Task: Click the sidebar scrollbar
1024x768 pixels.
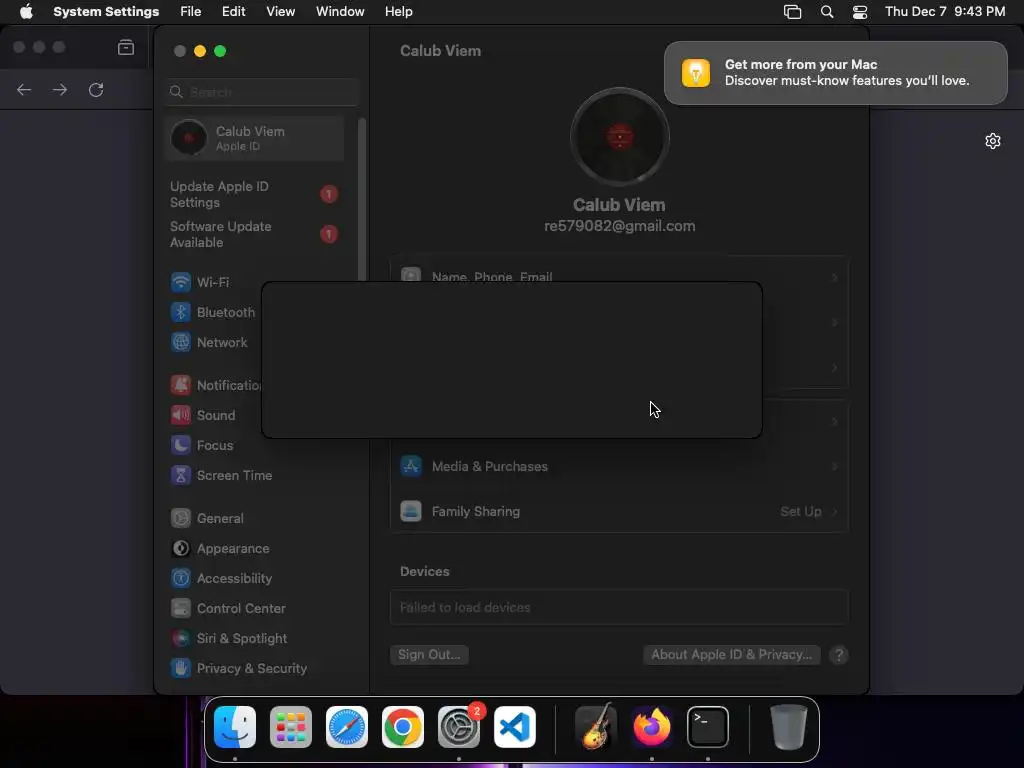Action: point(362,199)
